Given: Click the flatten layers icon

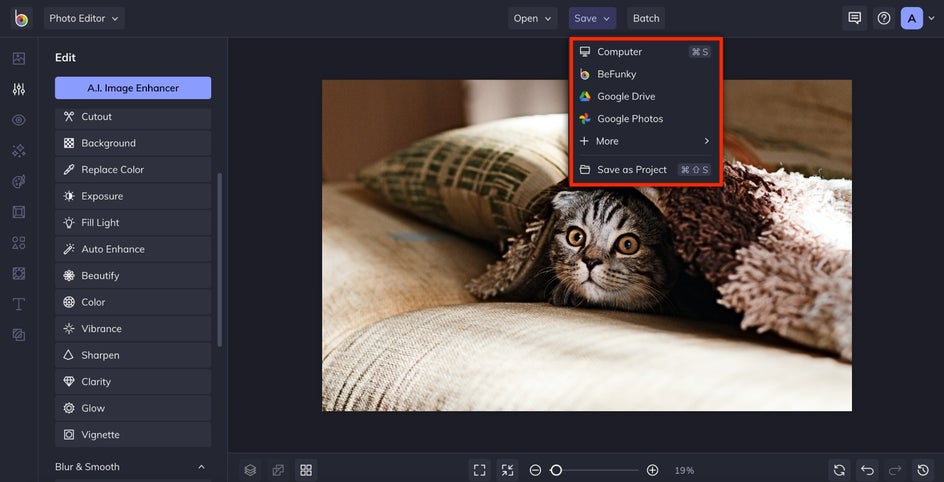Looking at the screenshot, I should click(278, 470).
